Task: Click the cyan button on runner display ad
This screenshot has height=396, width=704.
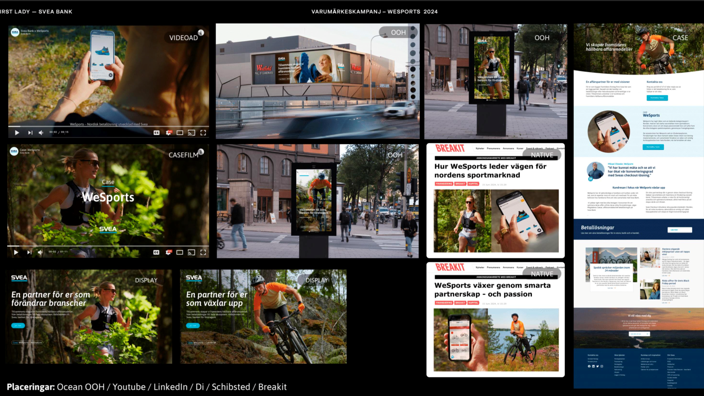Action: click(18, 326)
